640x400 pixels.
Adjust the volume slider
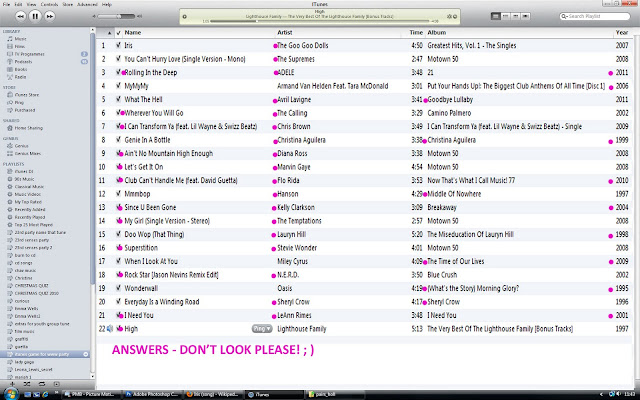point(116,16)
